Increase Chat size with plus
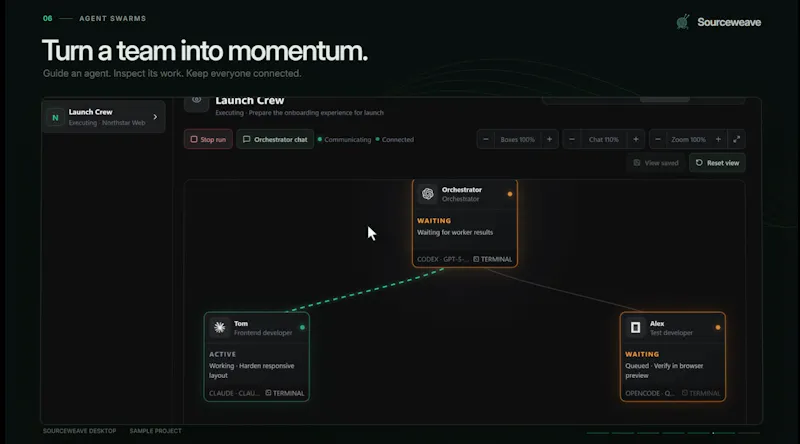800x444 pixels. coord(636,139)
